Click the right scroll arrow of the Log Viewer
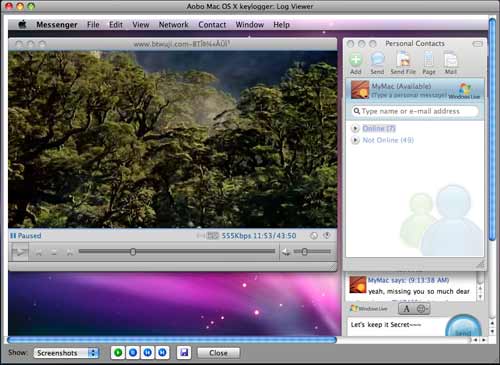500x365 pixels. point(483,340)
